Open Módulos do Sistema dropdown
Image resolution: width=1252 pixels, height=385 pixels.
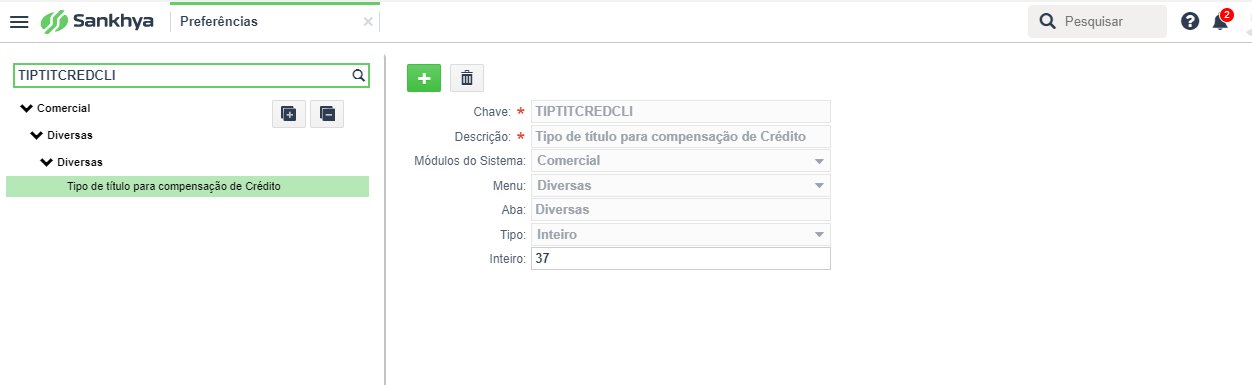681,160
